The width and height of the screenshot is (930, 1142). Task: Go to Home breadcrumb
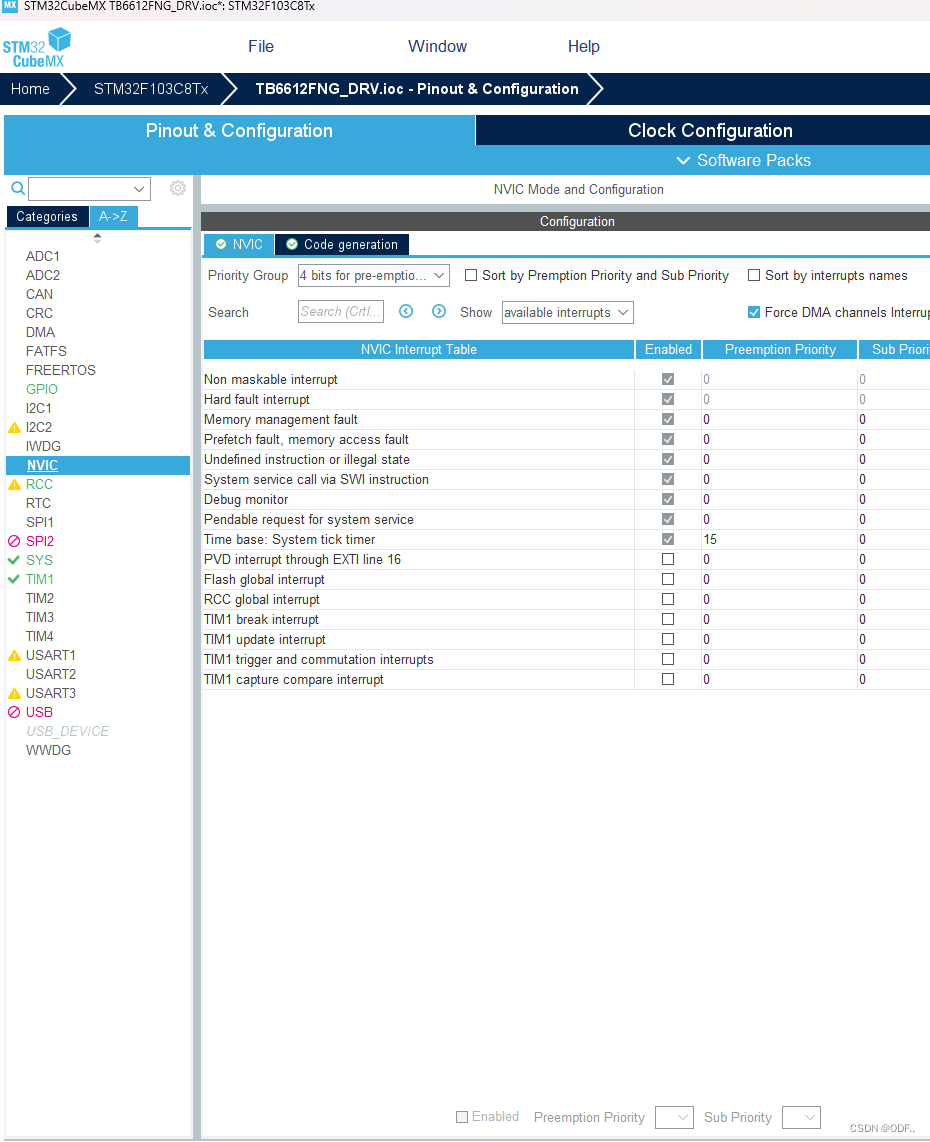(30, 89)
